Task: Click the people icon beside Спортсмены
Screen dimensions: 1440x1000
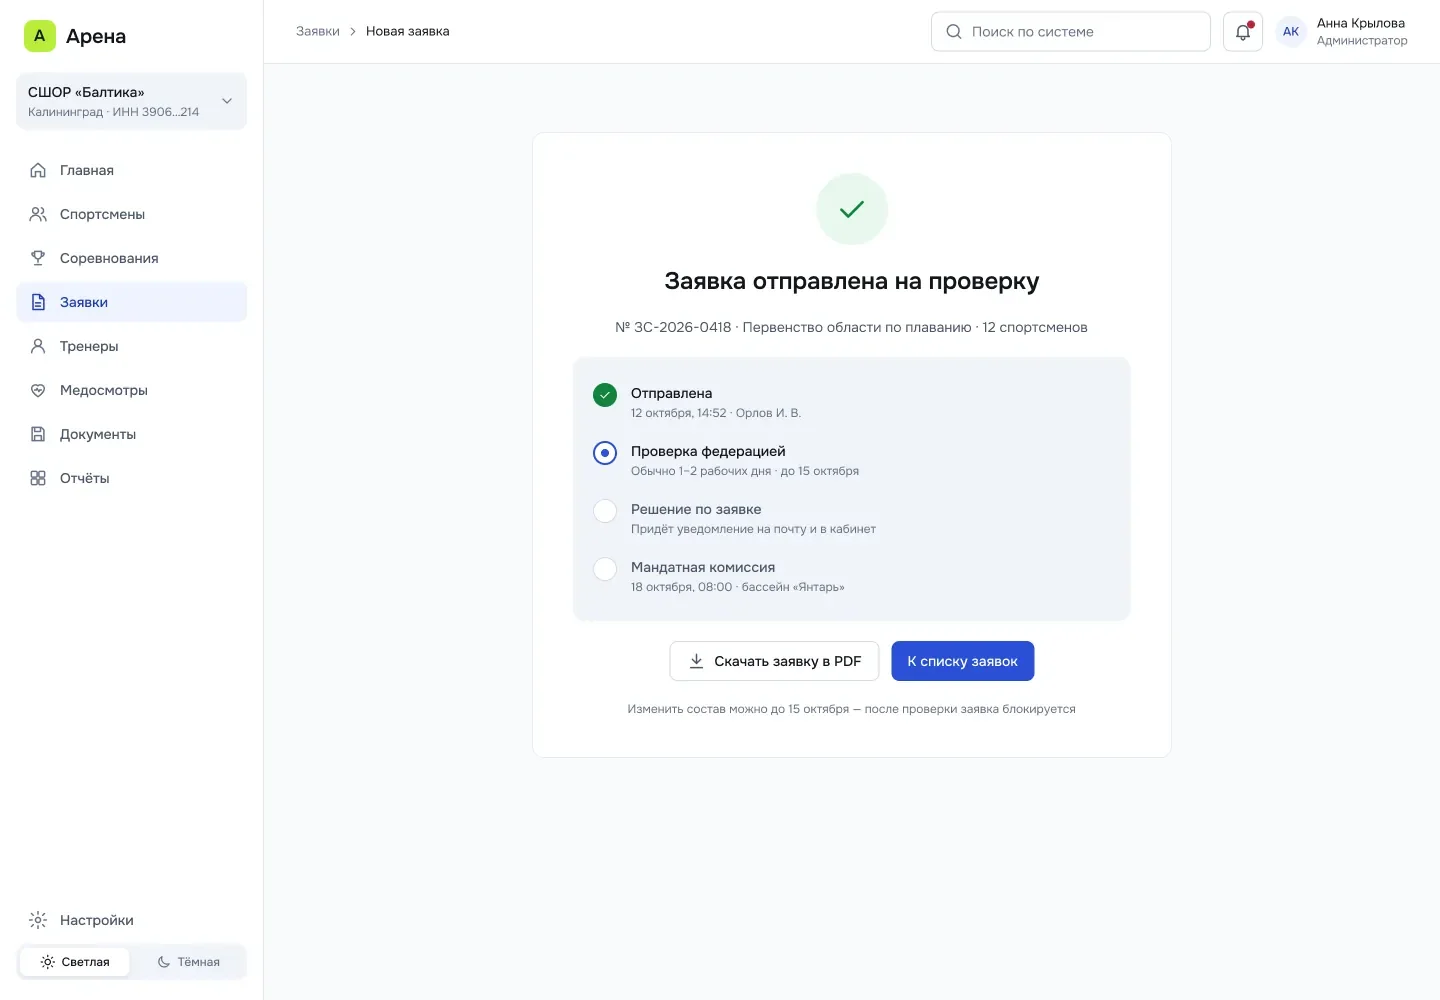Action: pos(38,214)
